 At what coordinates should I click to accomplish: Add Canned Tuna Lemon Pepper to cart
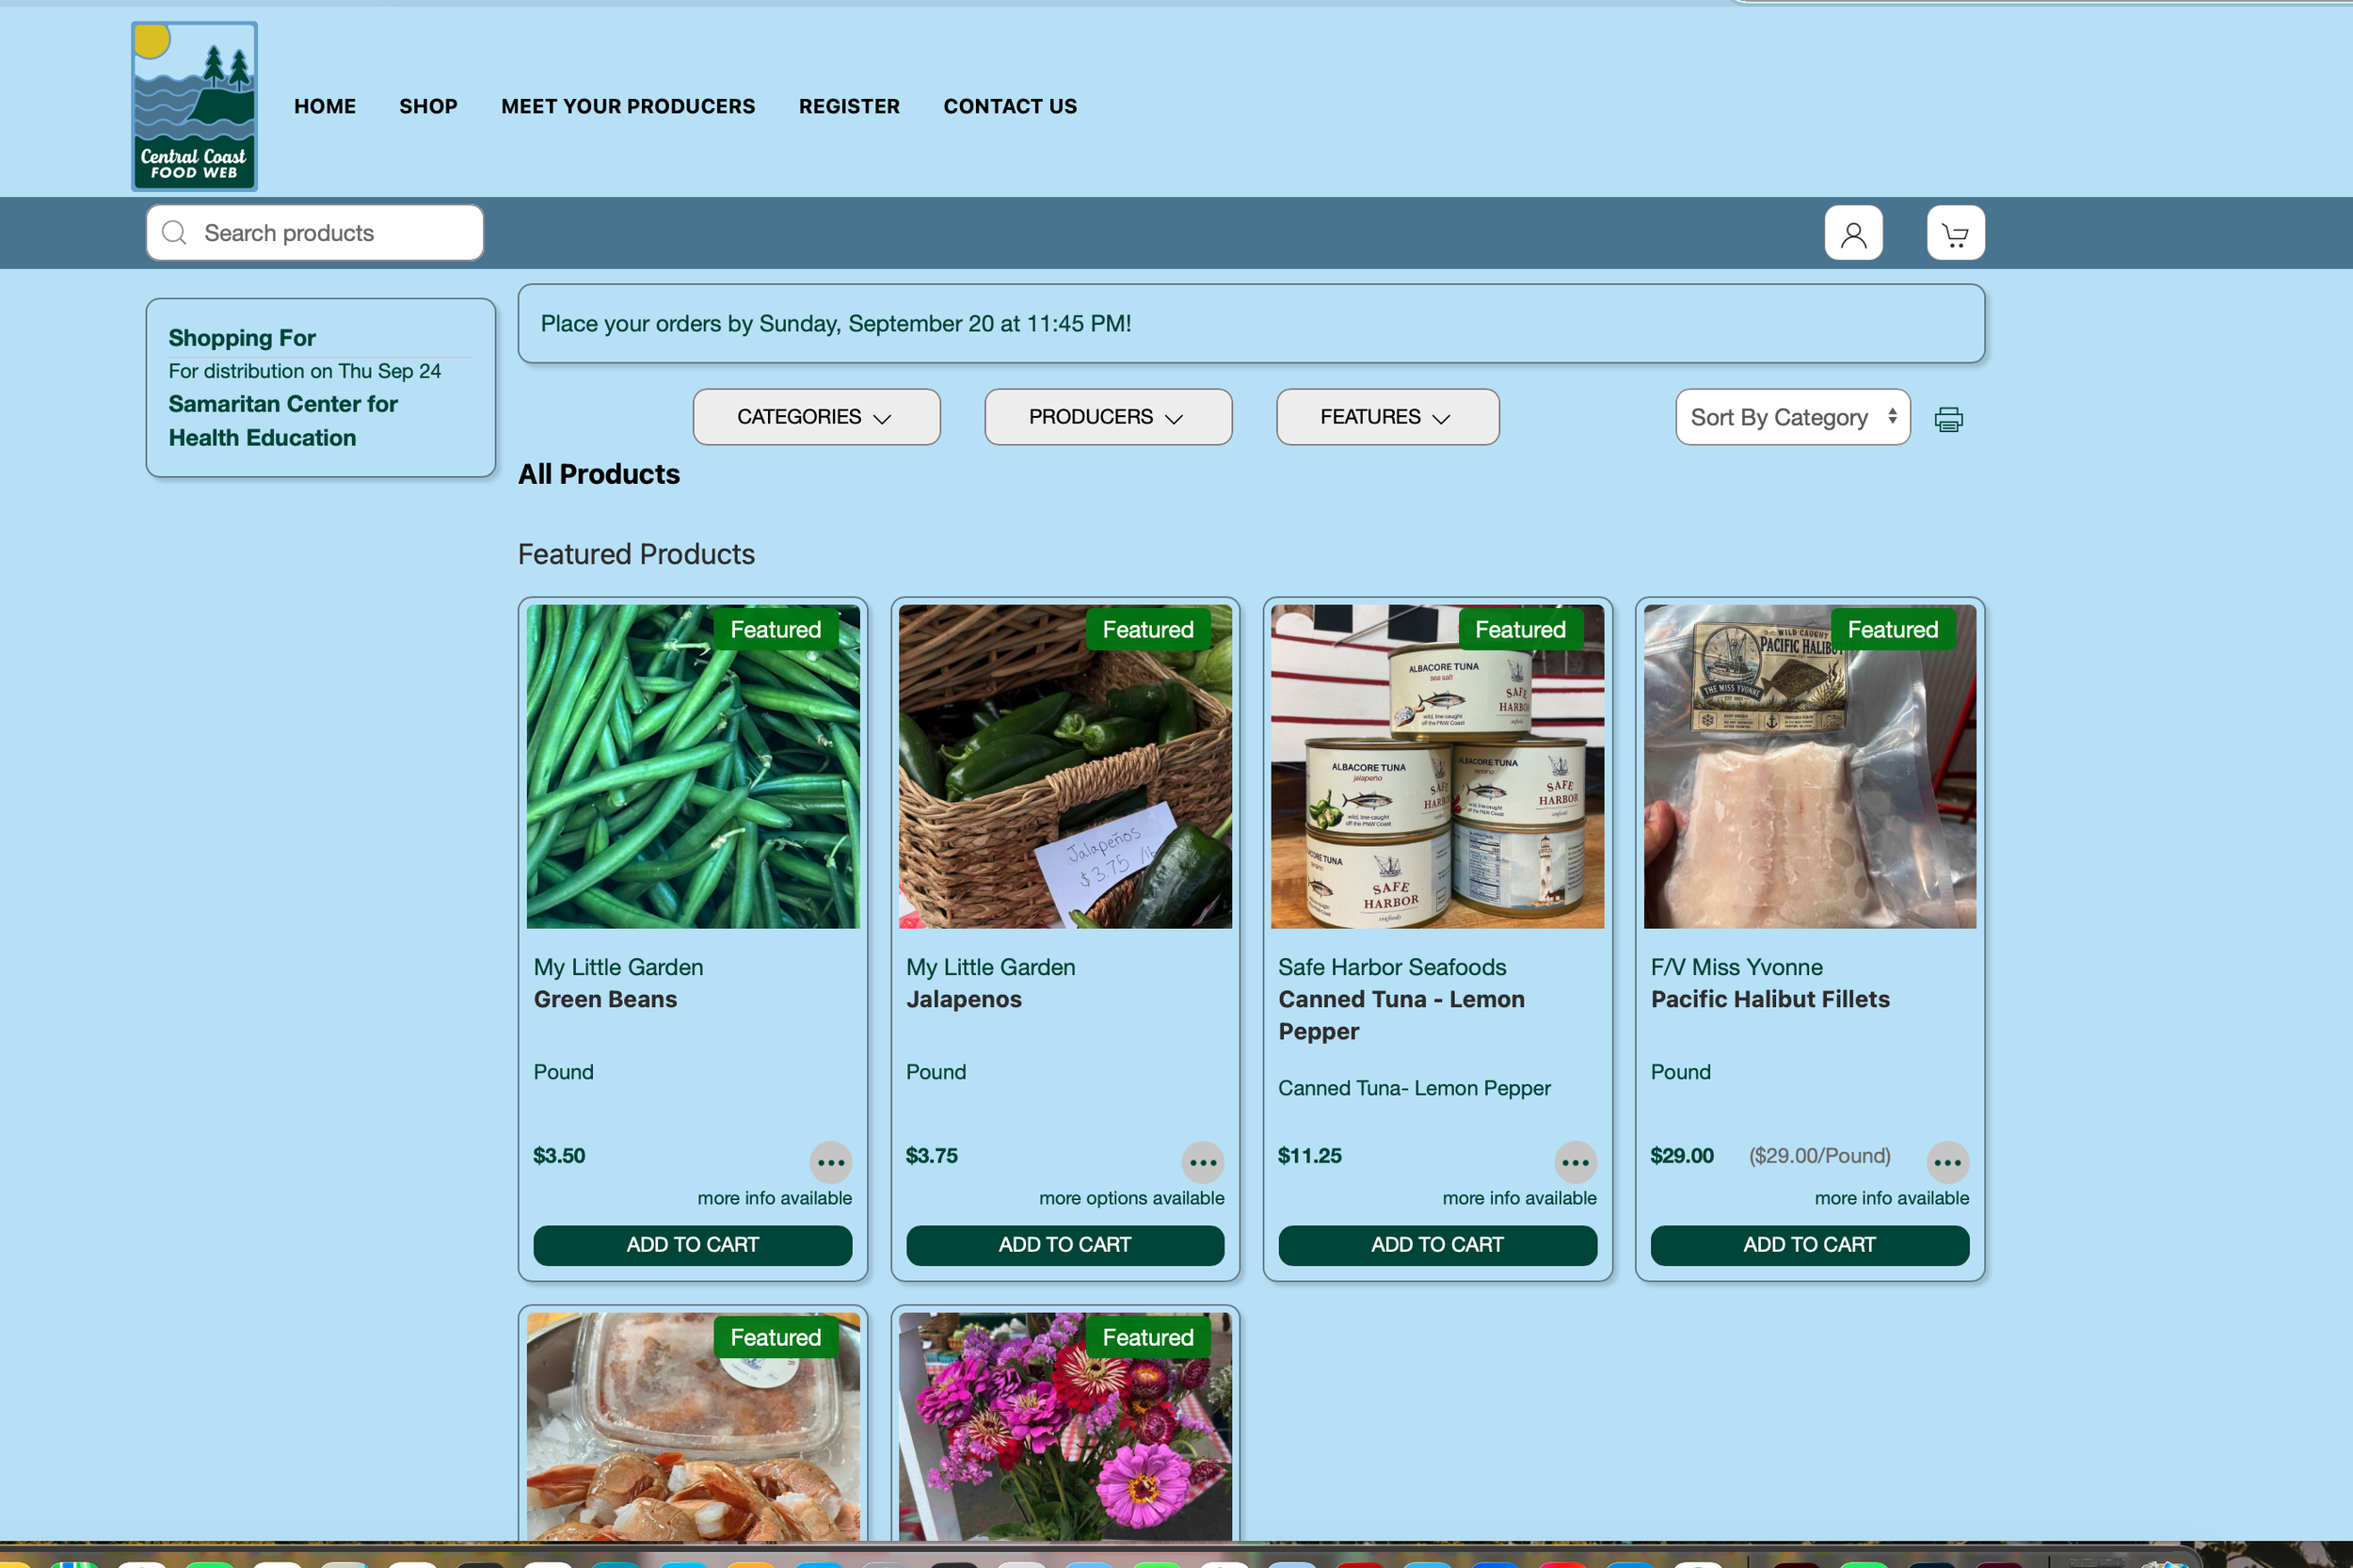[1437, 1245]
